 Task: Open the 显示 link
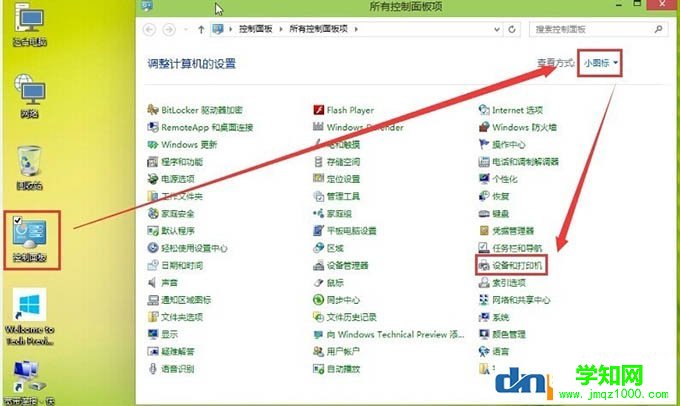(170, 334)
